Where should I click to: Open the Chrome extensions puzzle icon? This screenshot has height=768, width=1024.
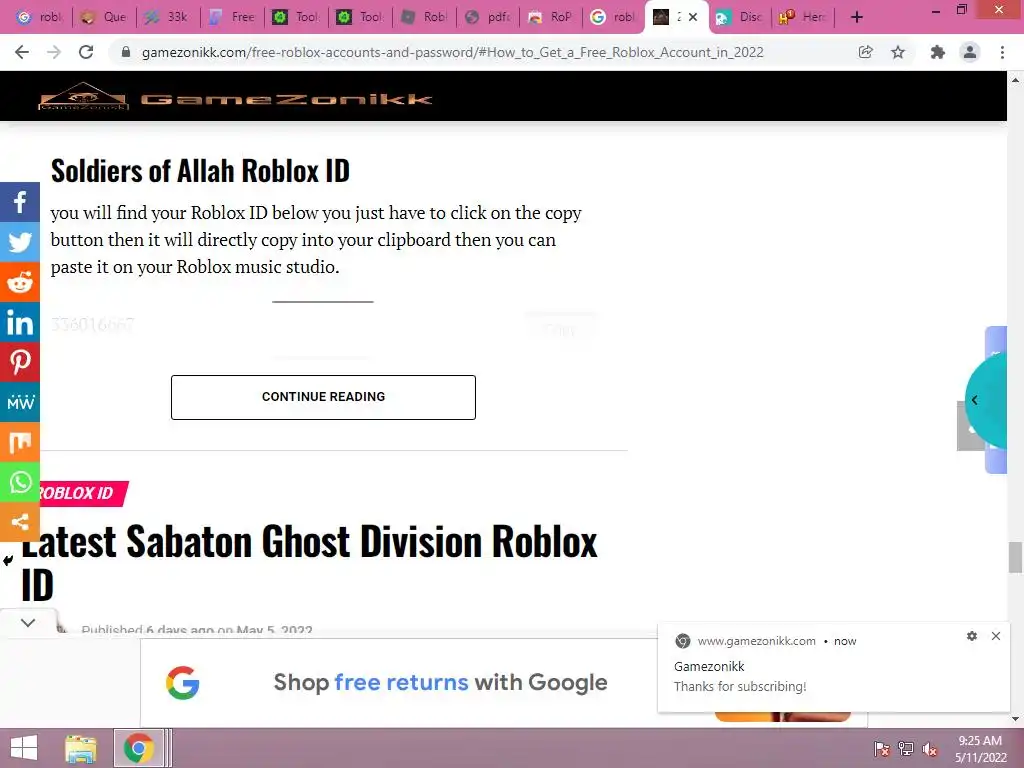tap(938, 52)
